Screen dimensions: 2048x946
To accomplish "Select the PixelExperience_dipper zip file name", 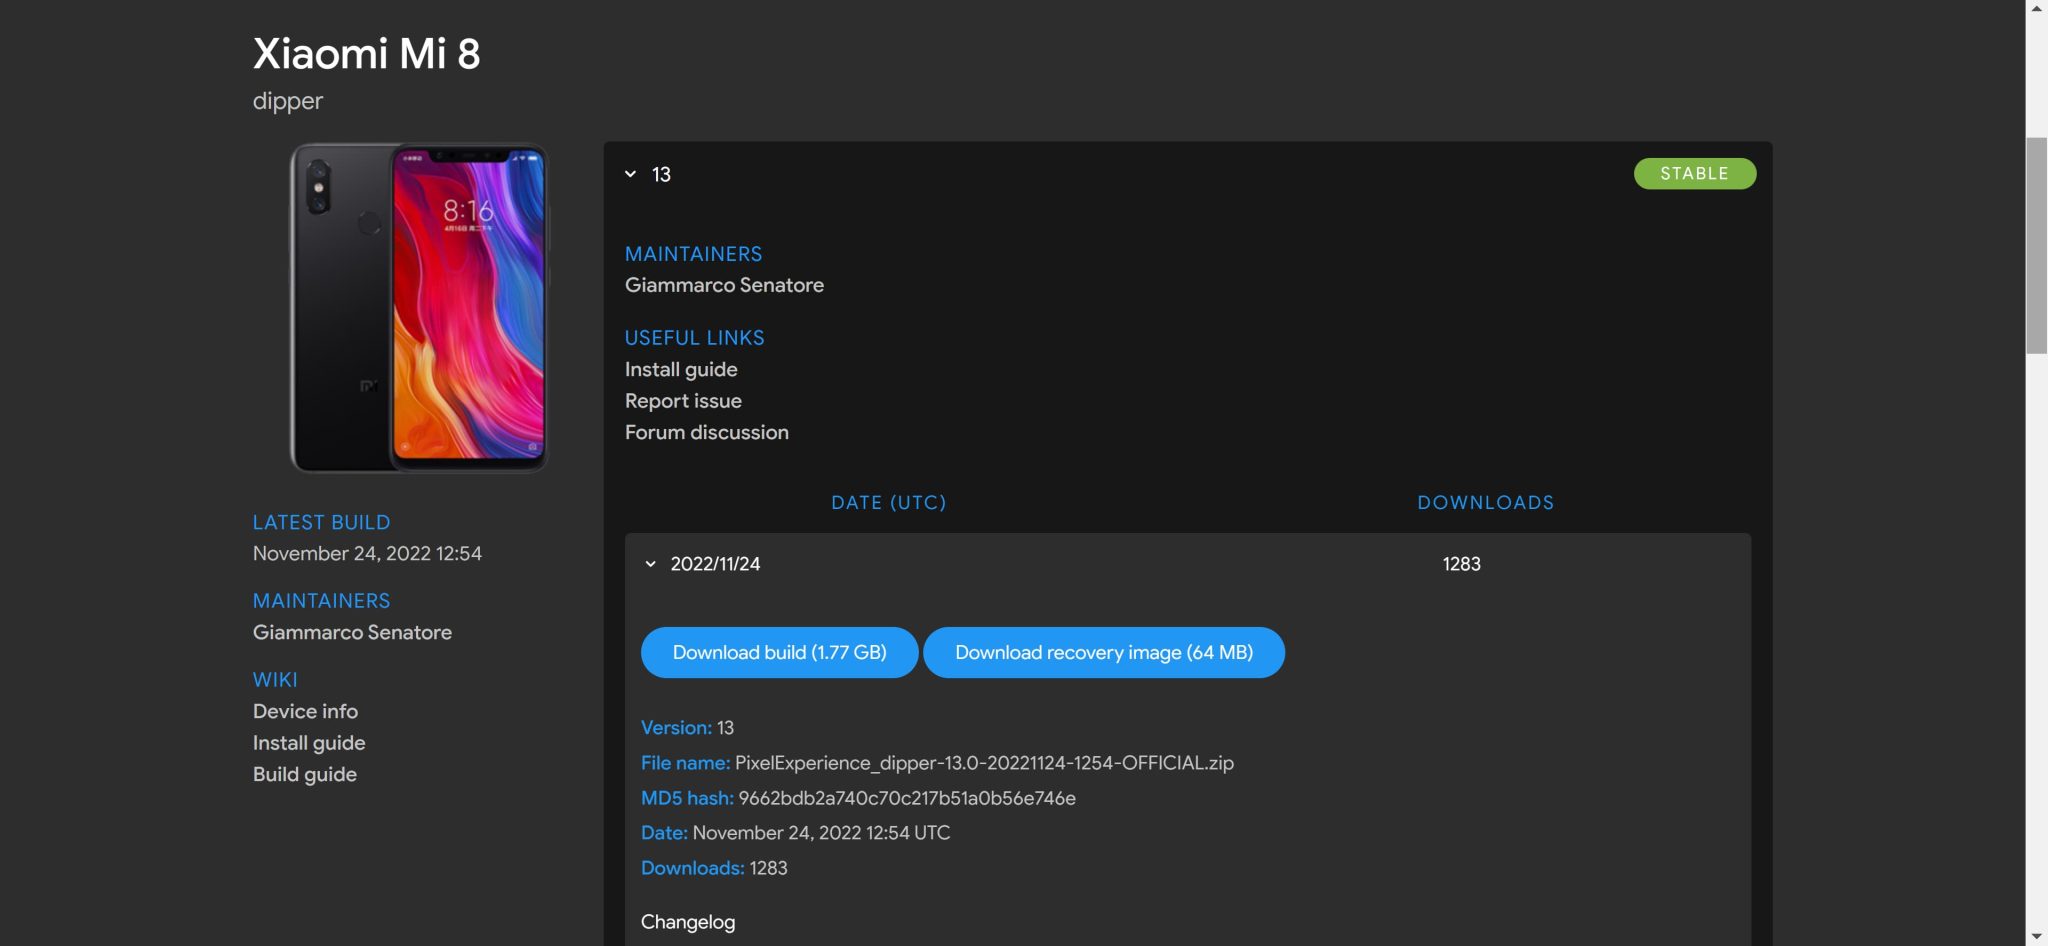I will (x=985, y=762).
